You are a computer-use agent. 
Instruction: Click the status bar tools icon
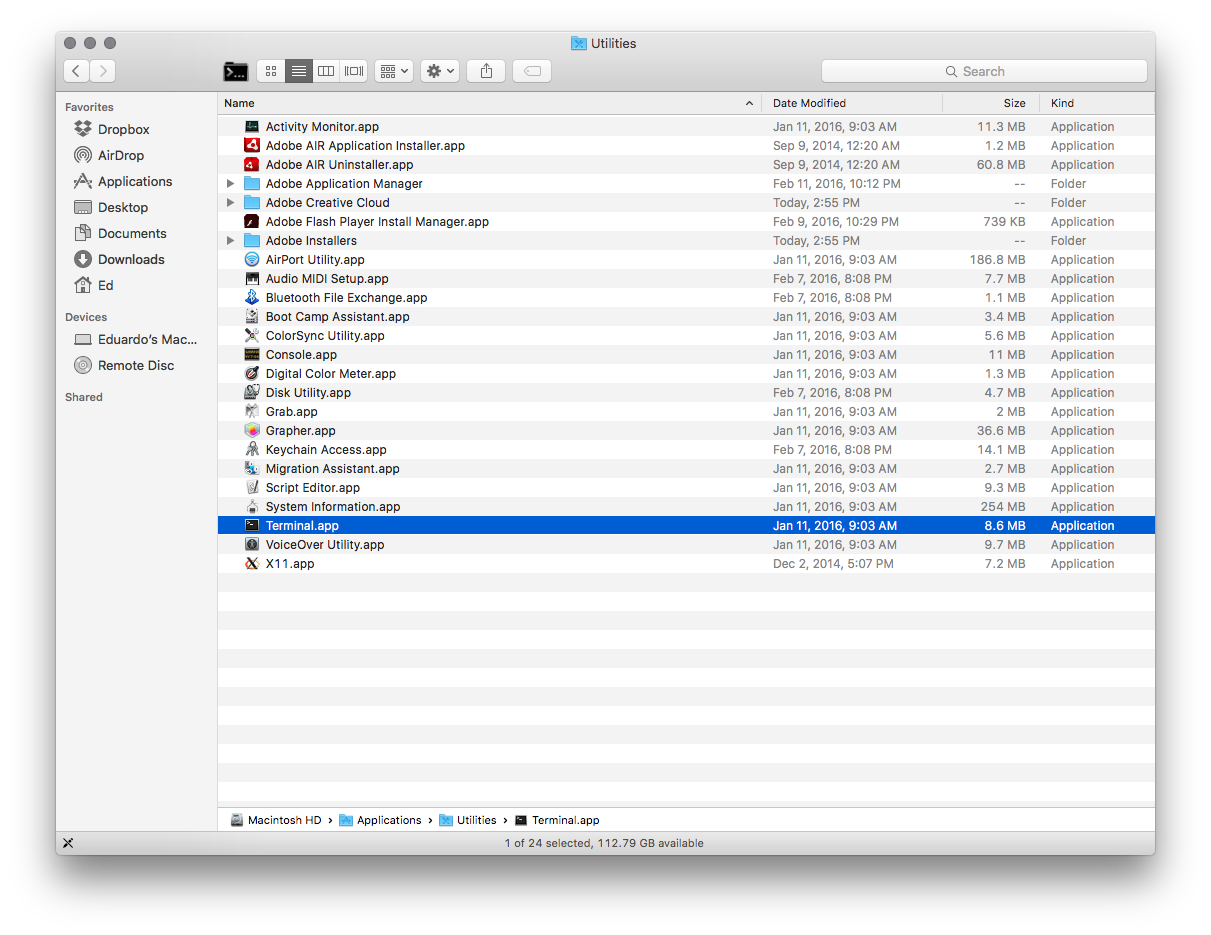pyautogui.click(x=68, y=843)
